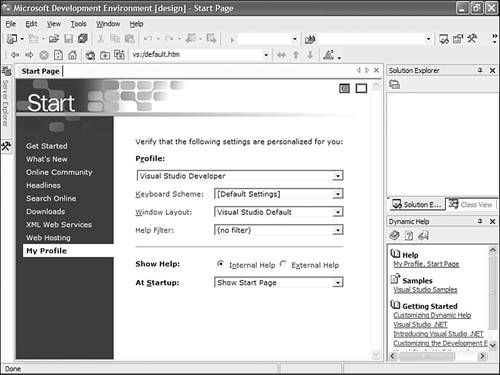Expand the solution configuration dropdown
The height and width of the screenshot is (375, 500).
click(x=295, y=39)
